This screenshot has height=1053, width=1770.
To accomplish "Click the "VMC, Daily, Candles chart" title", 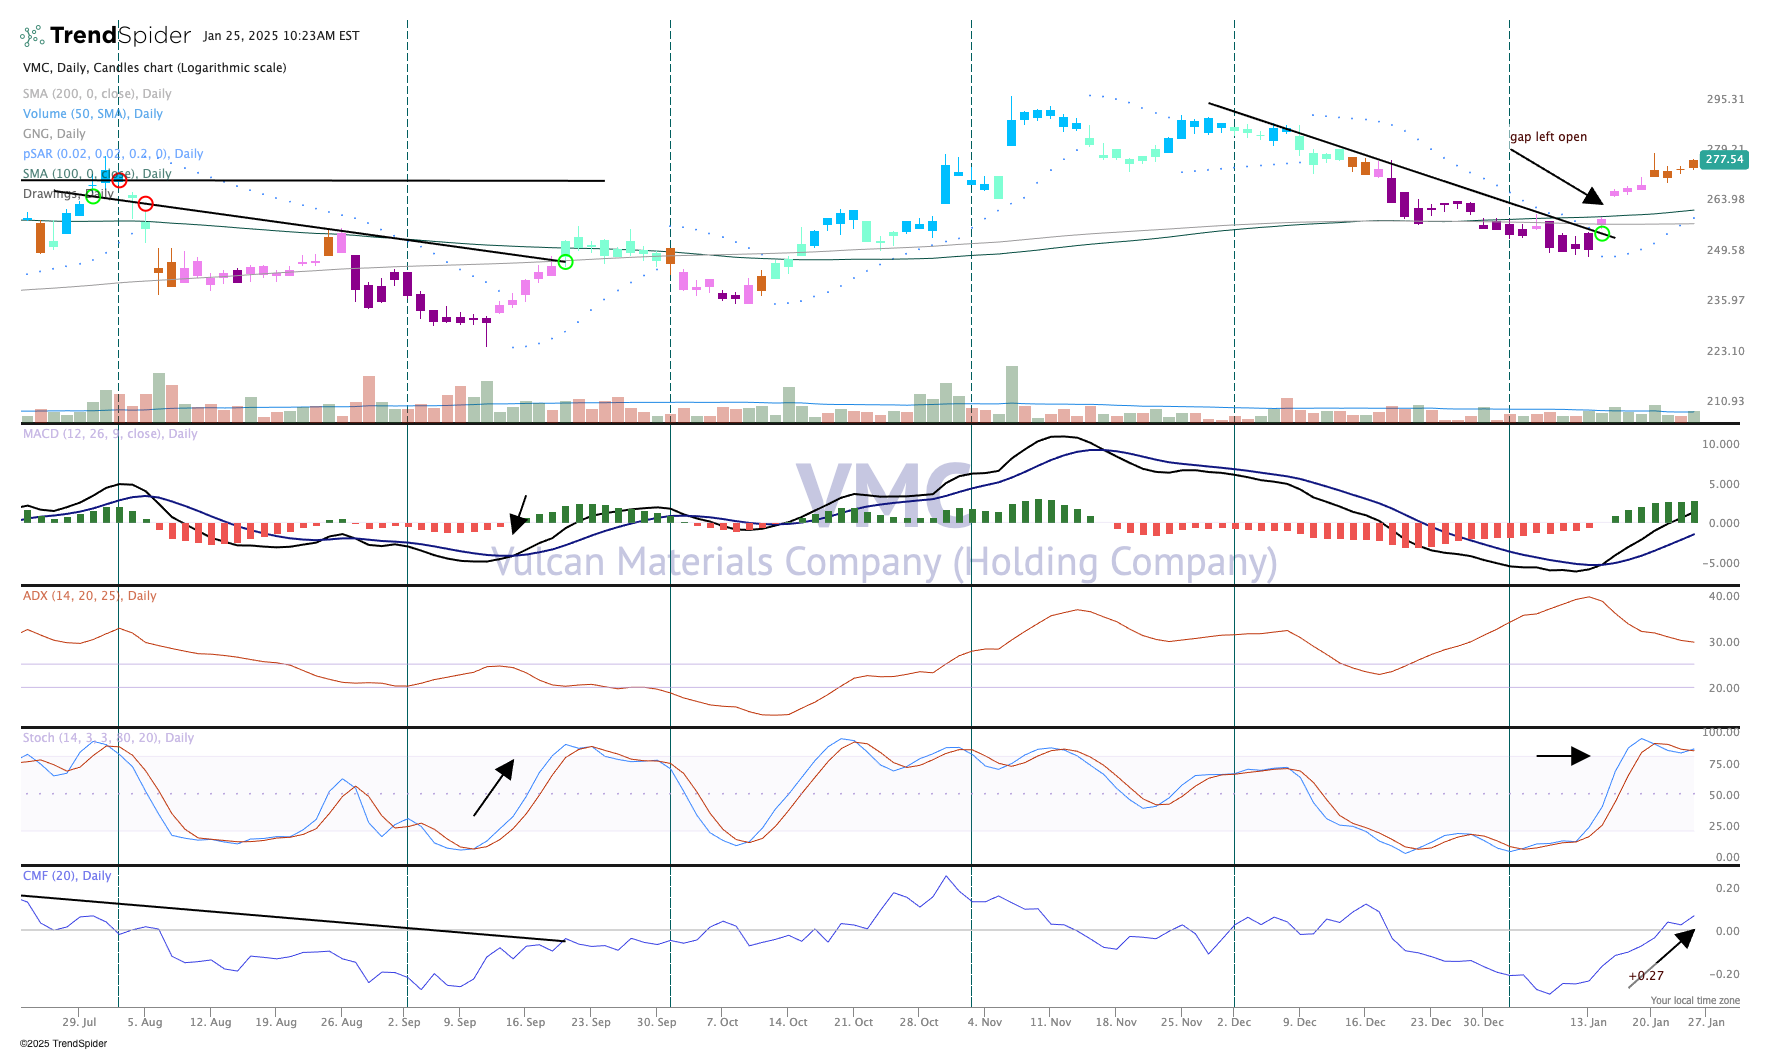I will (155, 68).
